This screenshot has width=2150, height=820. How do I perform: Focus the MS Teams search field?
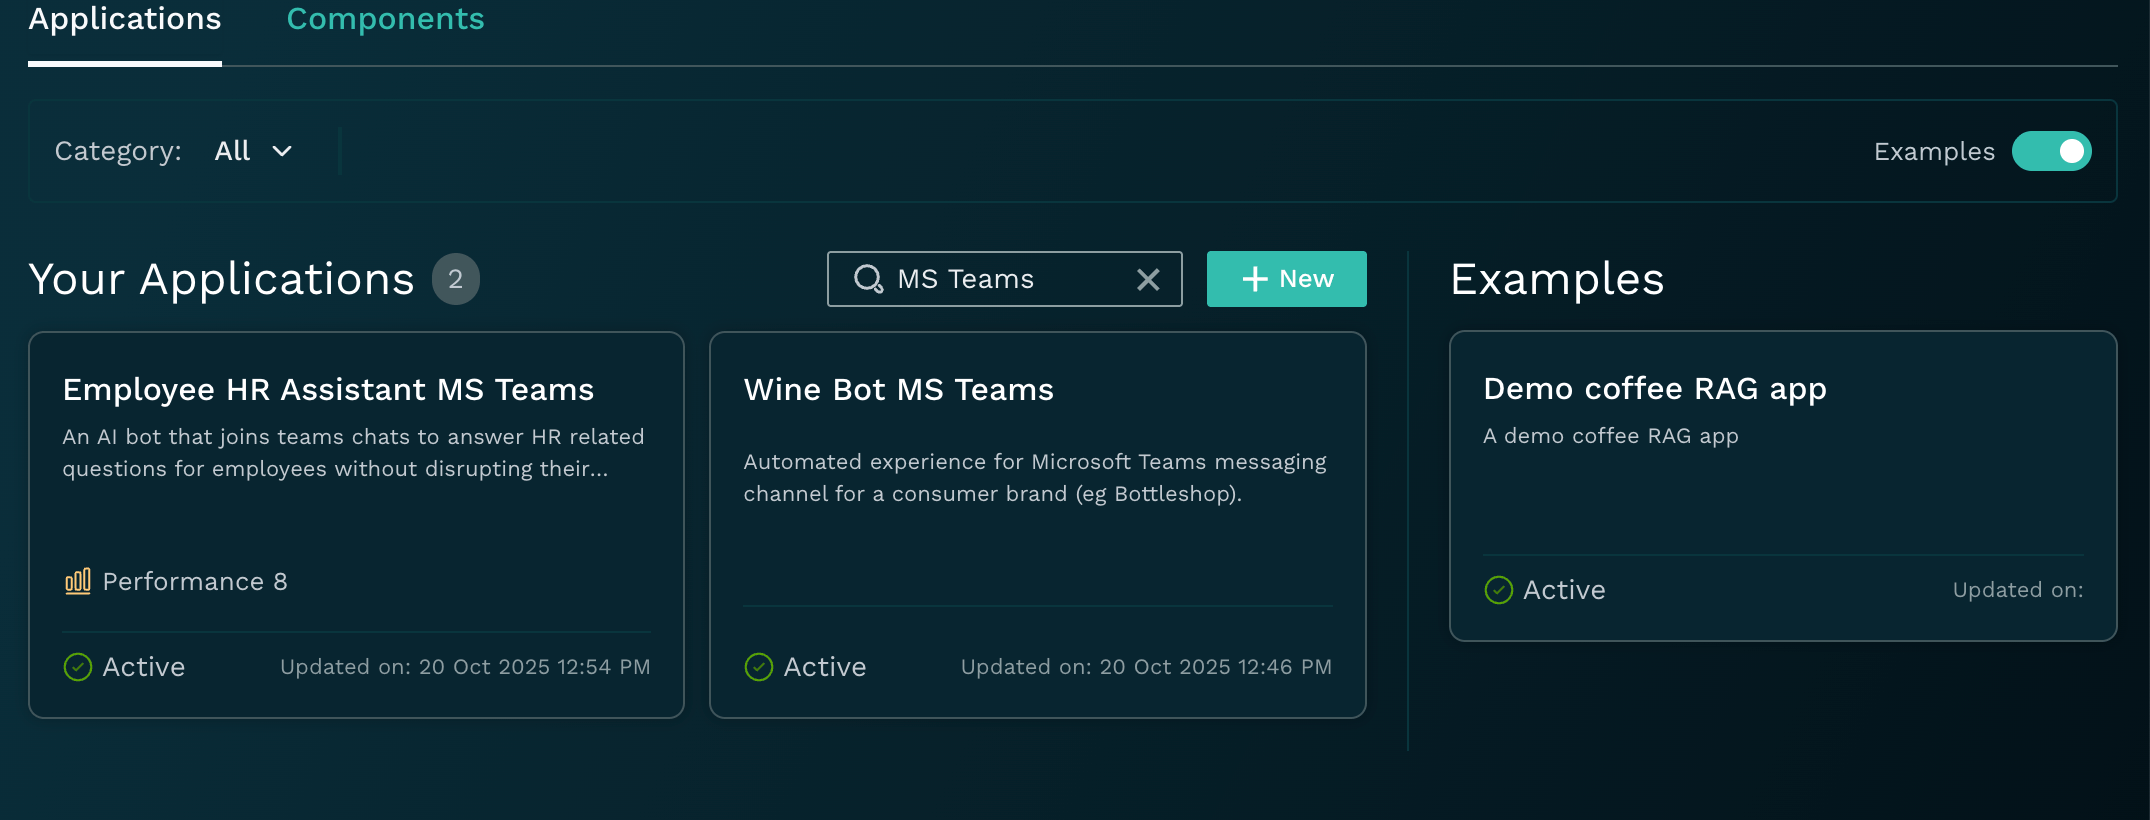(1010, 279)
